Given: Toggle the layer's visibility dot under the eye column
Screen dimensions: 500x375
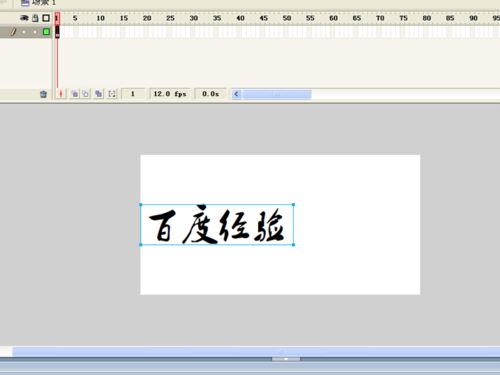Looking at the screenshot, I should pos(24,32).
